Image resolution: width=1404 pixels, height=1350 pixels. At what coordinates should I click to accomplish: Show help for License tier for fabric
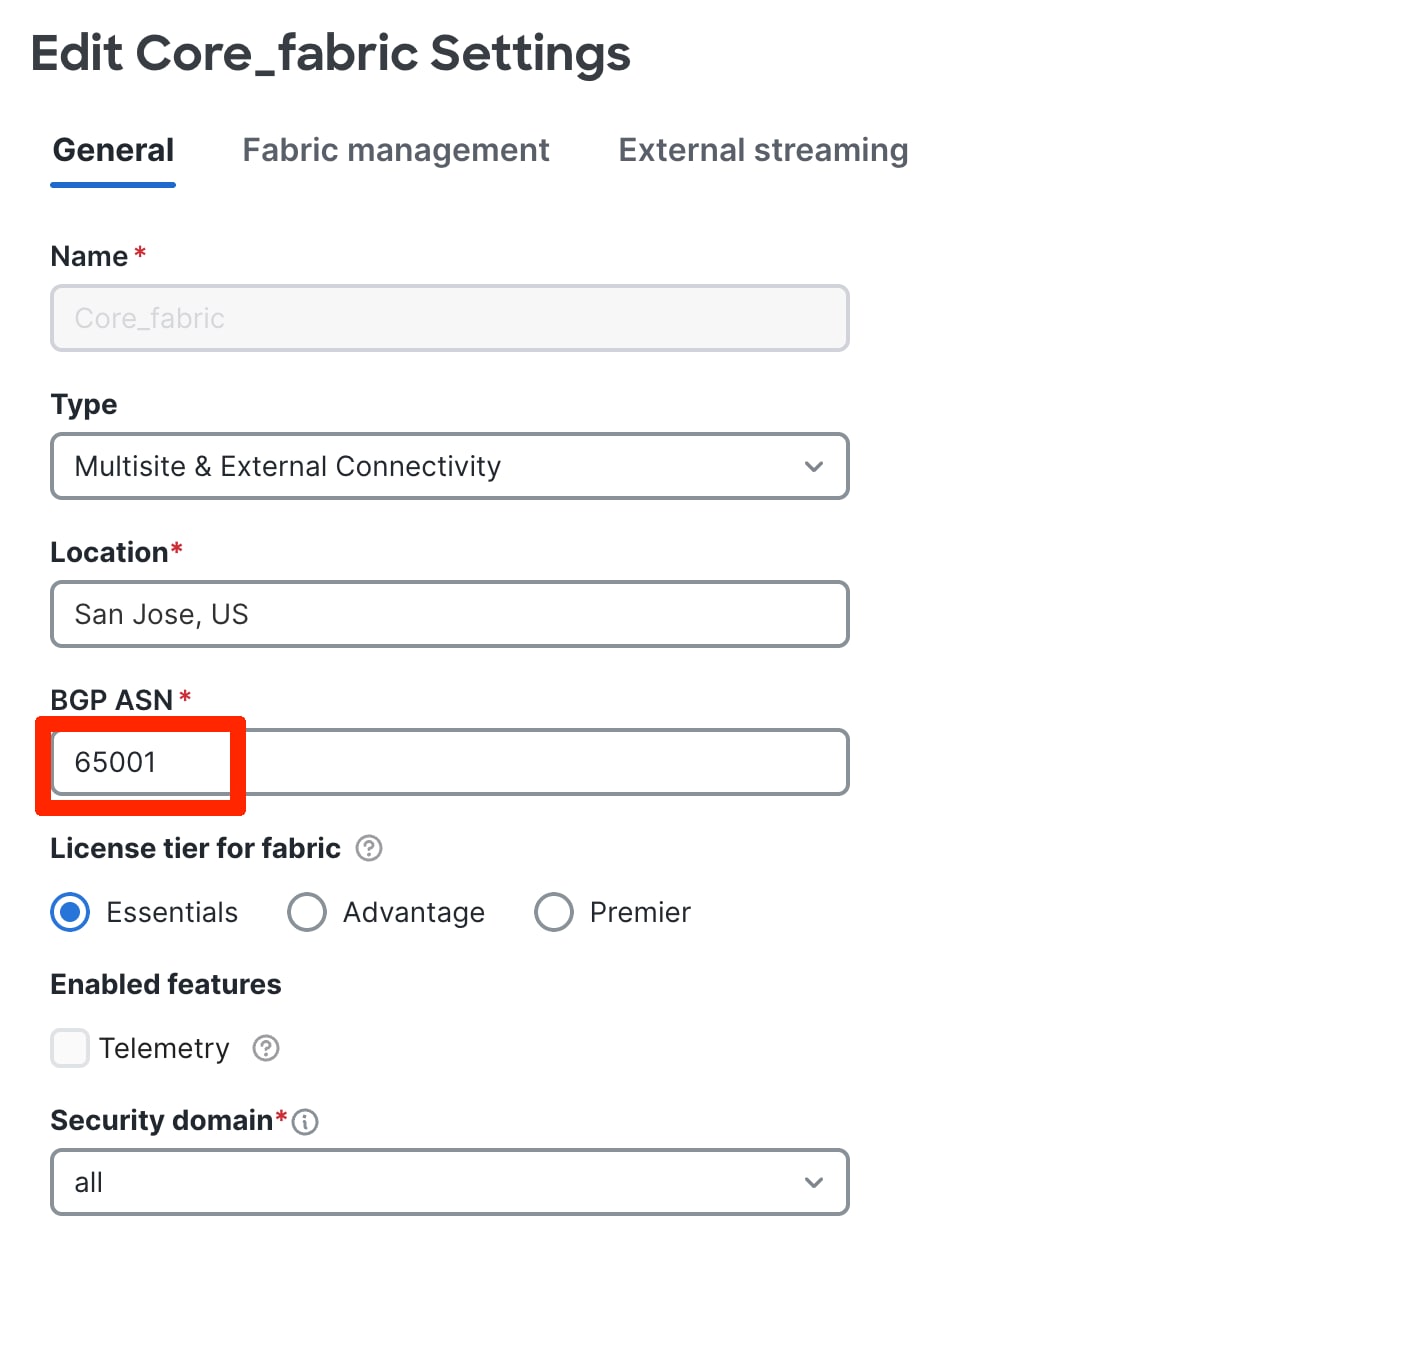pos(369,848)
